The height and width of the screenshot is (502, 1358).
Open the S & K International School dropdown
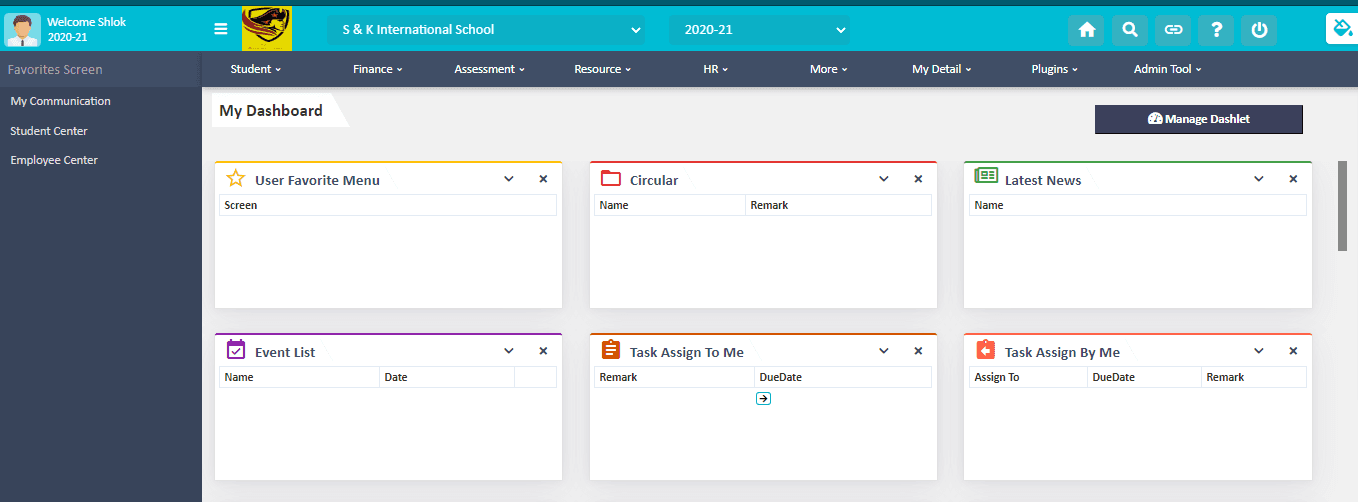point(485,30)
